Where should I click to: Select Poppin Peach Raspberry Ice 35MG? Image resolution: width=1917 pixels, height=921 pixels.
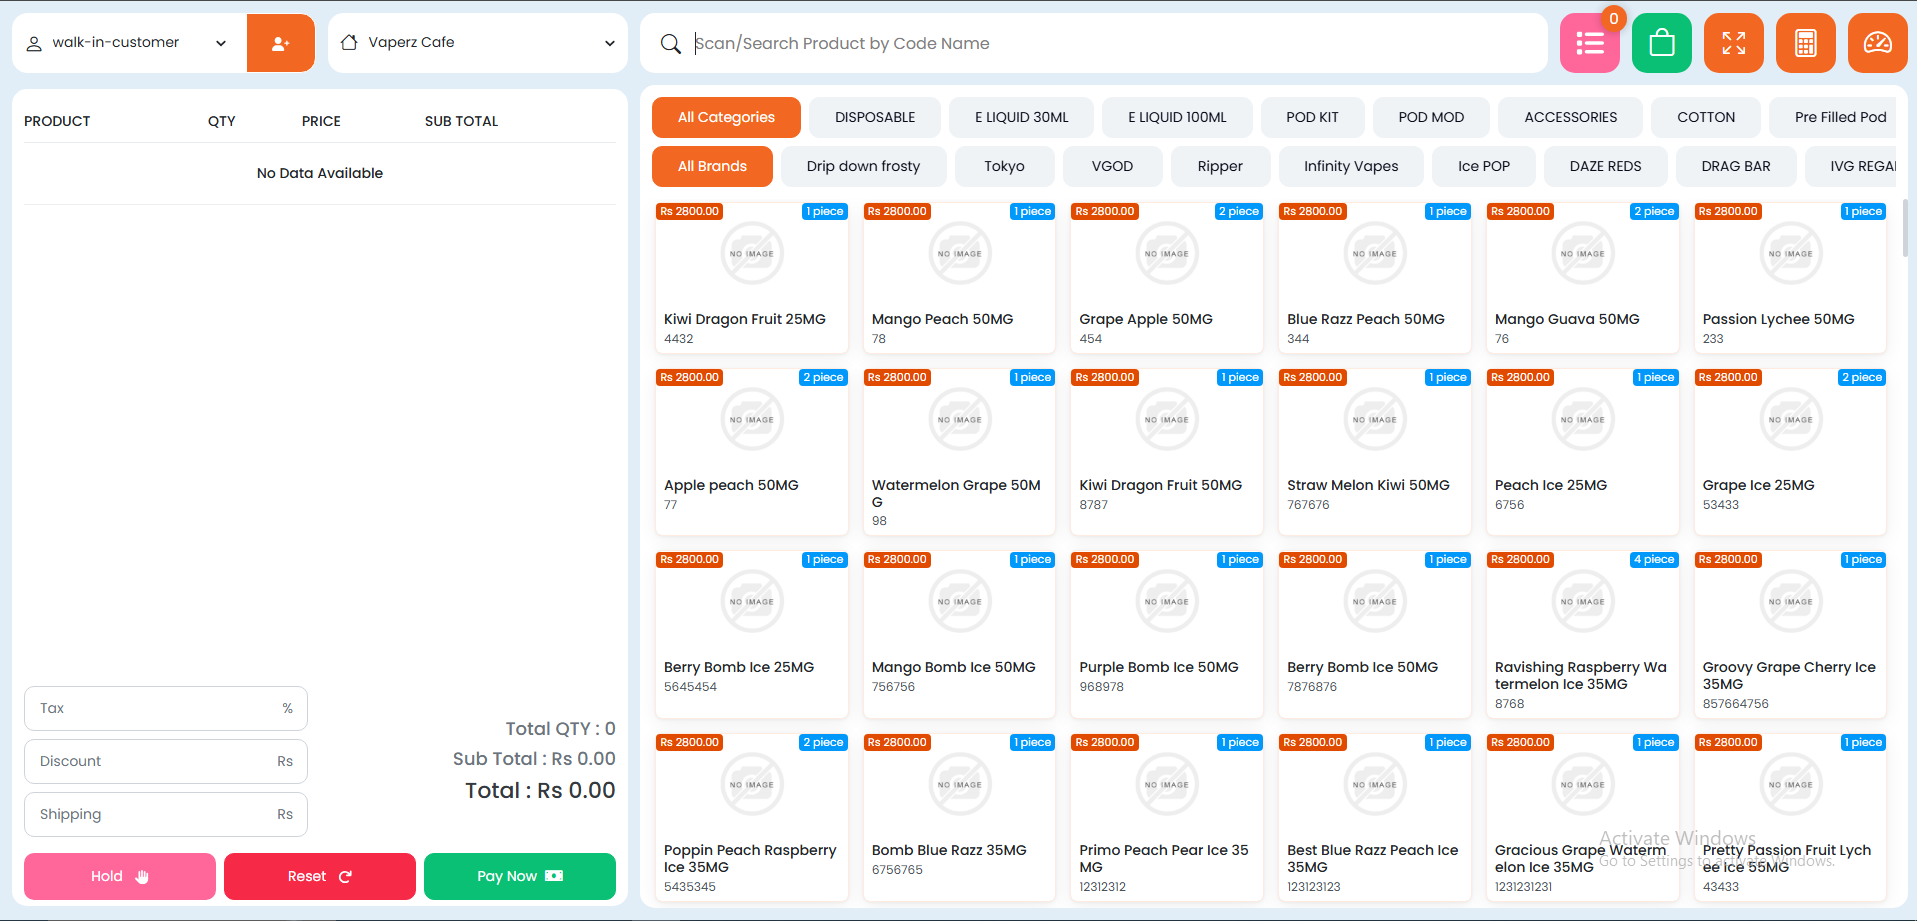coord(752,817)
